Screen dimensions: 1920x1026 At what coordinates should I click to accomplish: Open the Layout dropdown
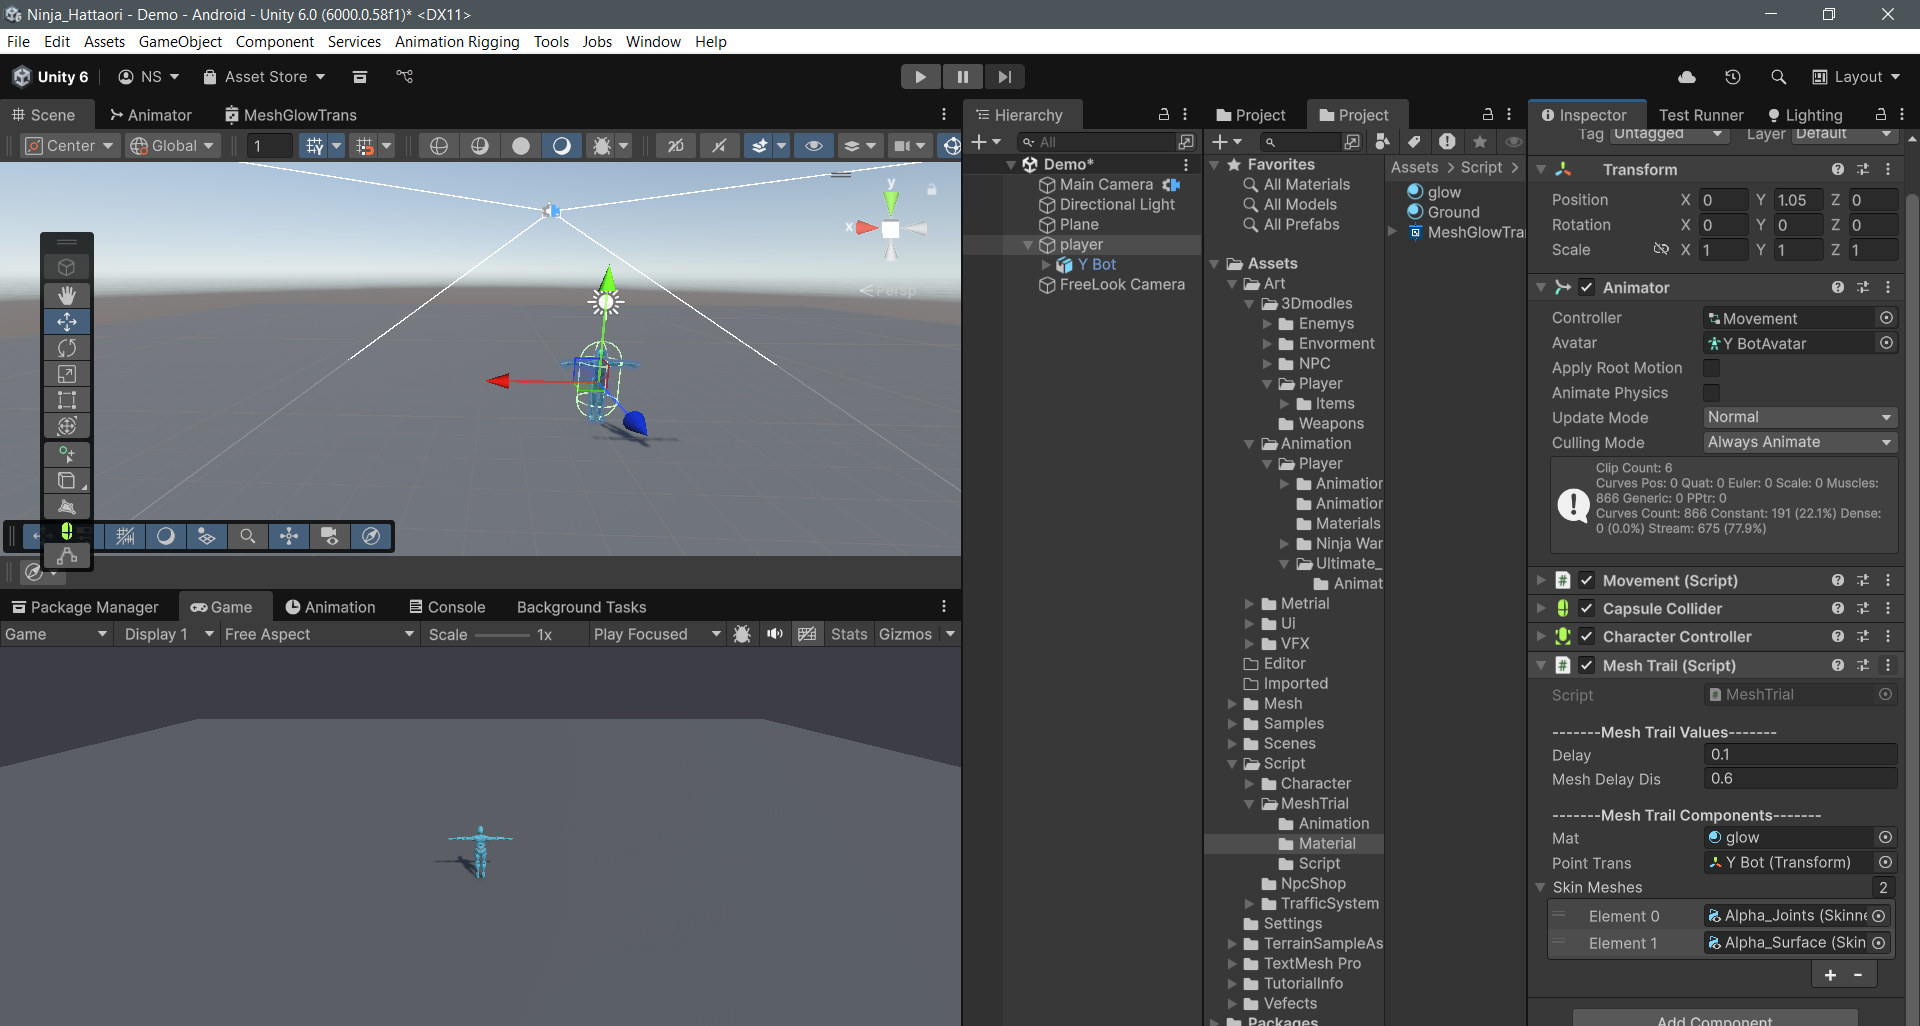click(x=1857, y=77)
